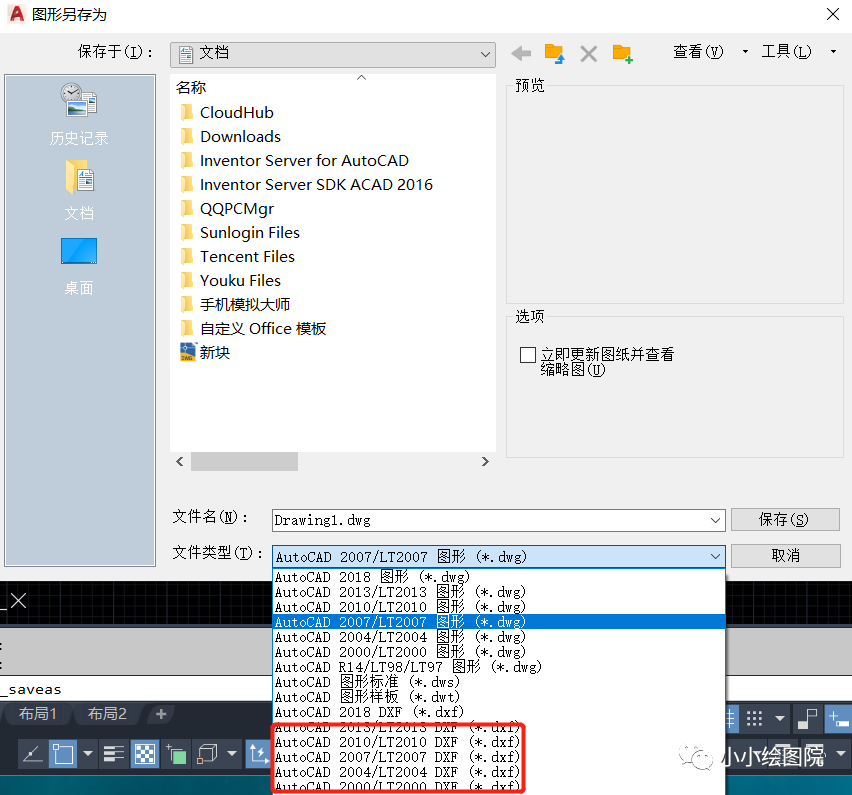Click the 取消 button
The width and height of the screenshot is (852, 795).
coord(785,556)
